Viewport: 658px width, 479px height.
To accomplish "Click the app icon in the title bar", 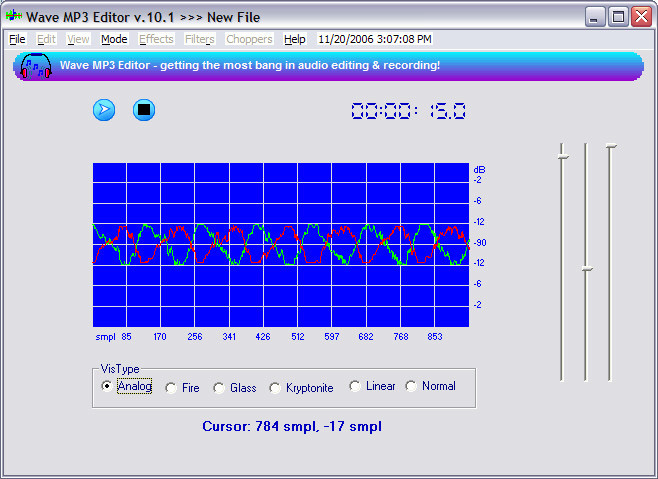I will (x=14, y=16).
